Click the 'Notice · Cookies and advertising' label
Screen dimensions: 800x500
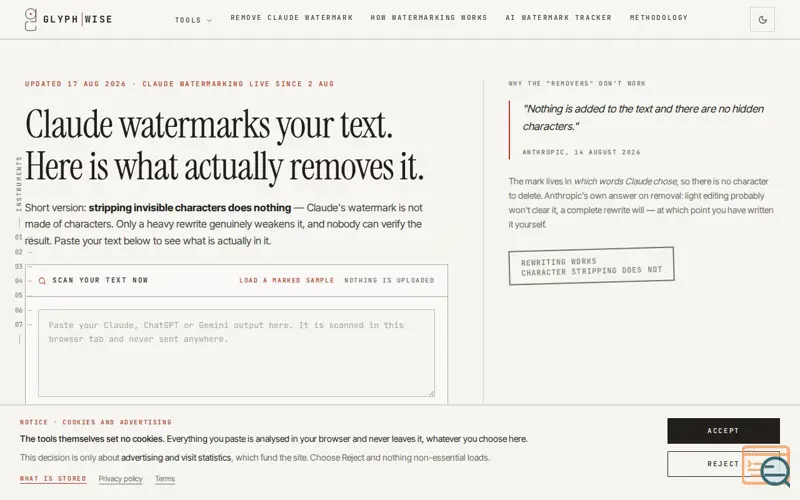96,422
